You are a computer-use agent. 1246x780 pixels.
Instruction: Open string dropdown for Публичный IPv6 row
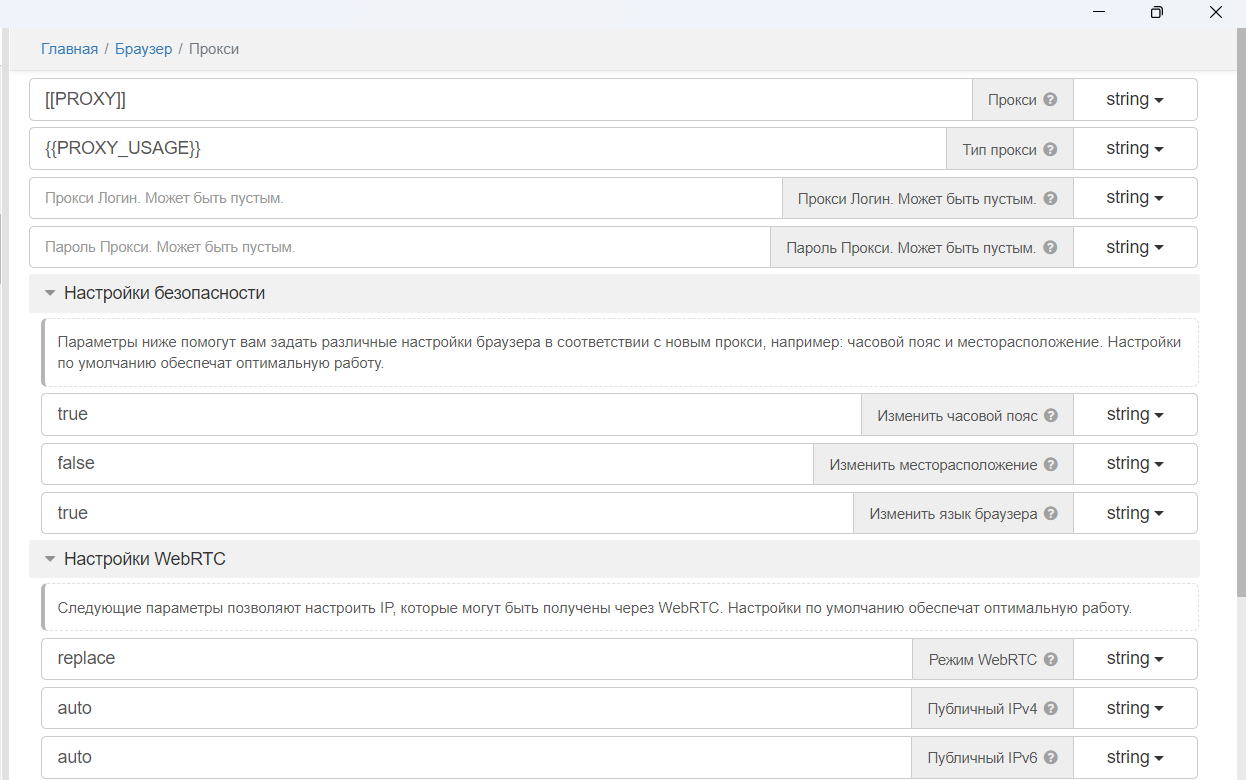click(1135, 757)
